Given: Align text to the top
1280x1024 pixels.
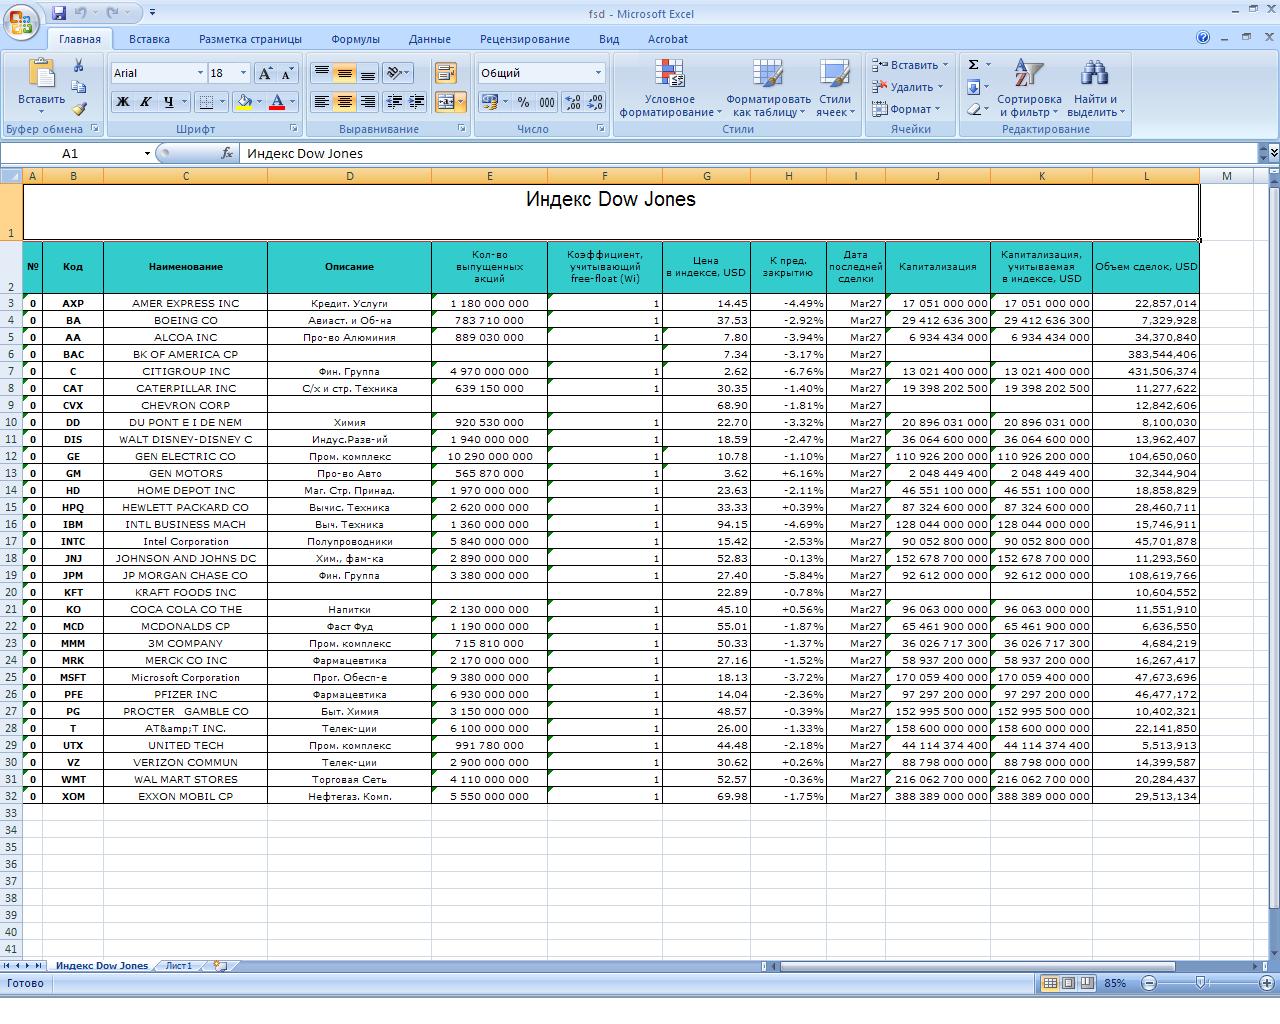Looking at the screenshot, I should (x=322, y=73).
